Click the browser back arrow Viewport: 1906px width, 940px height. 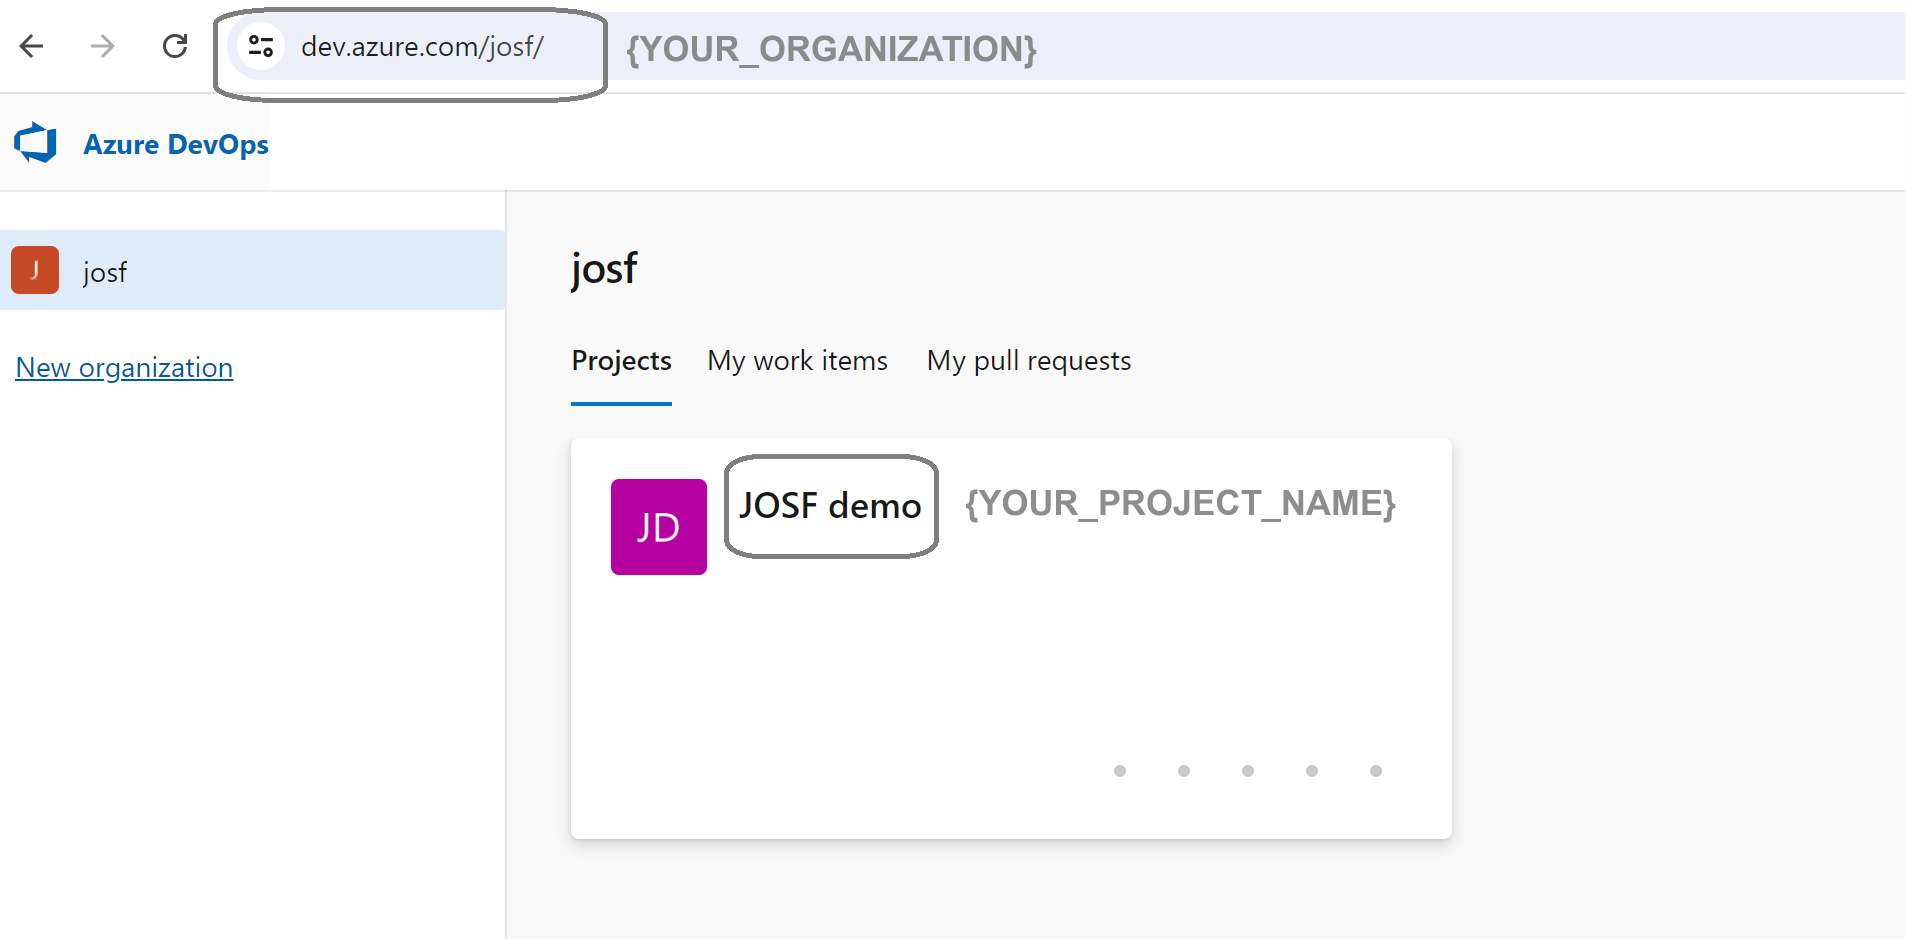pyautogui.click(x=32, y=46)
